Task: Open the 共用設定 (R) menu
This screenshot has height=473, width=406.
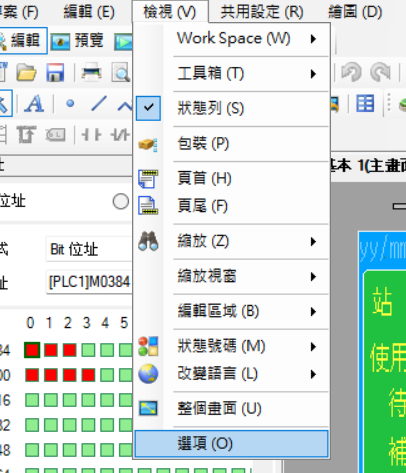Action: pyautogui.click(x=262, y=12)
